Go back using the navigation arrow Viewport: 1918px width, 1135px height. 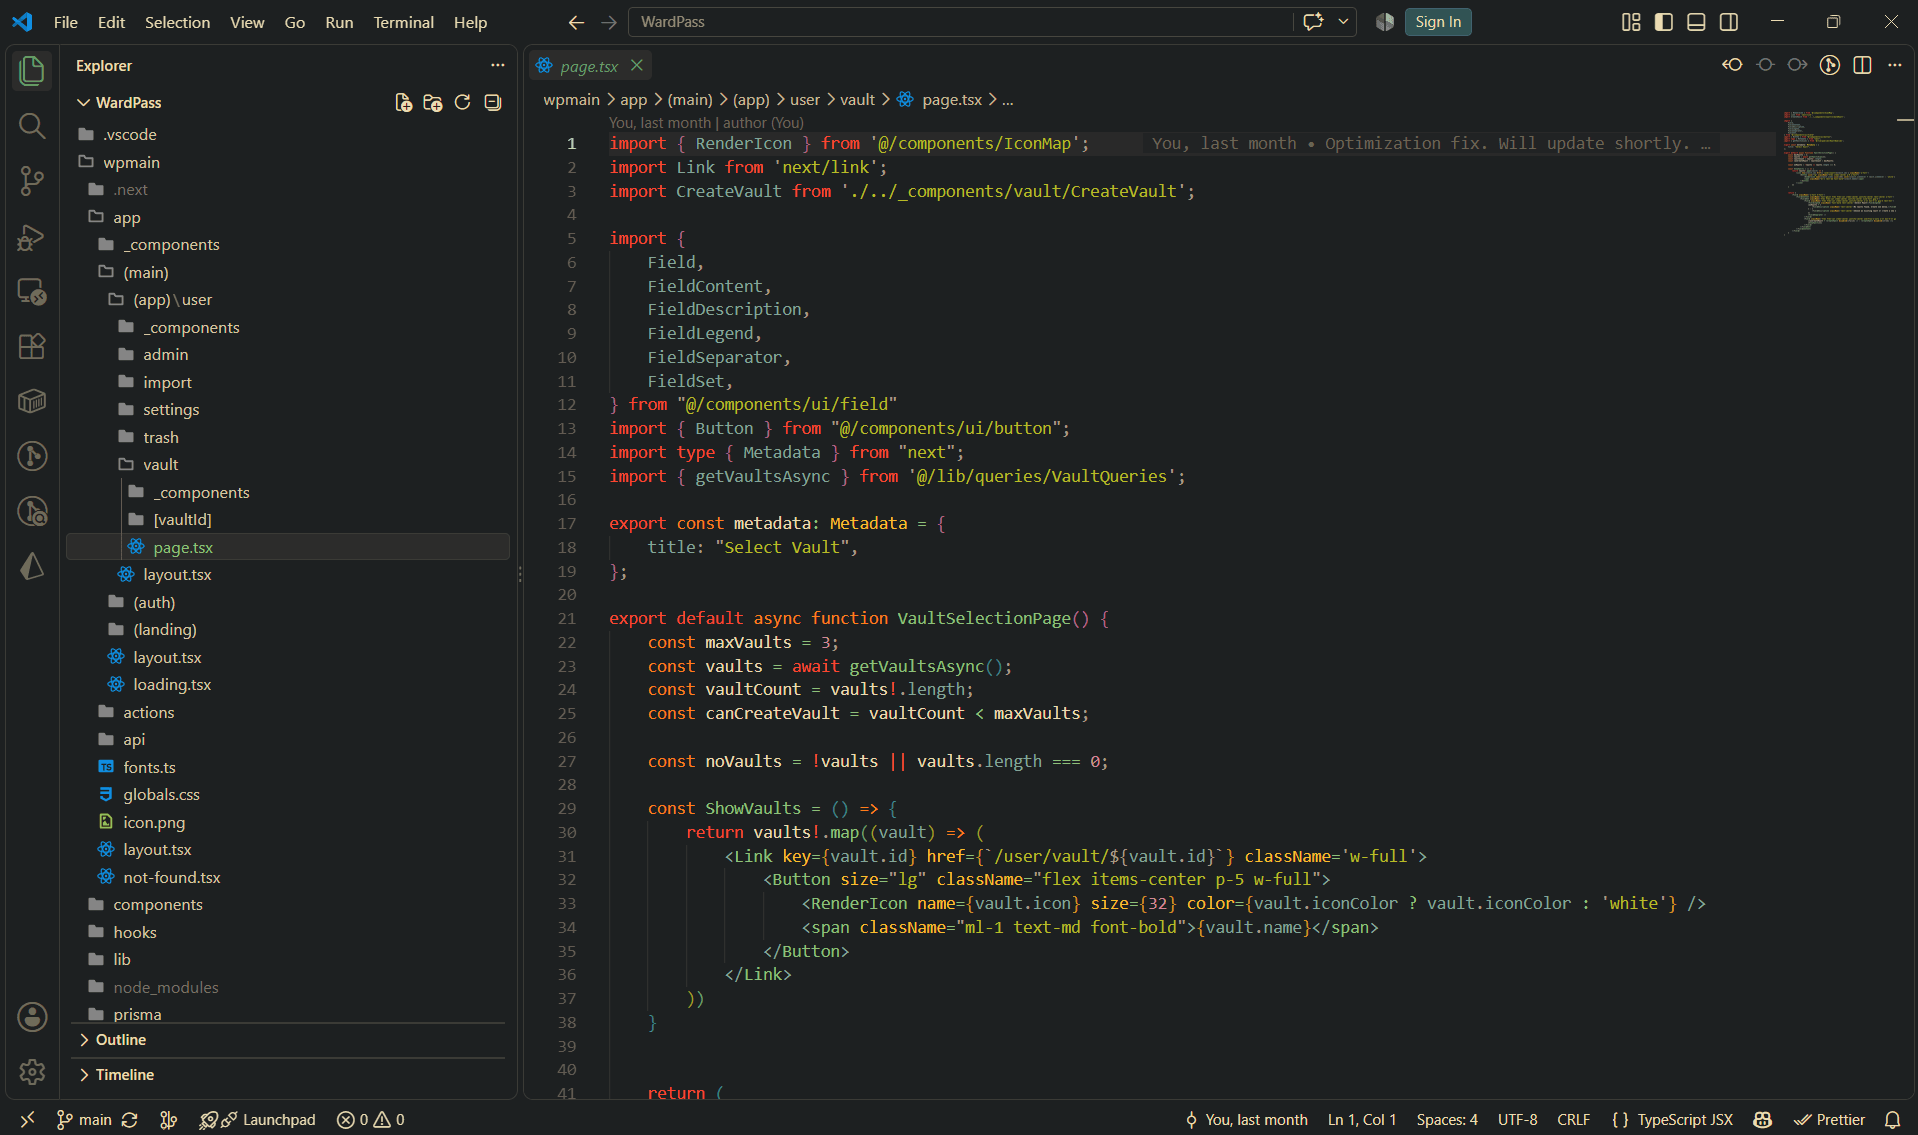tap(576, 22)
